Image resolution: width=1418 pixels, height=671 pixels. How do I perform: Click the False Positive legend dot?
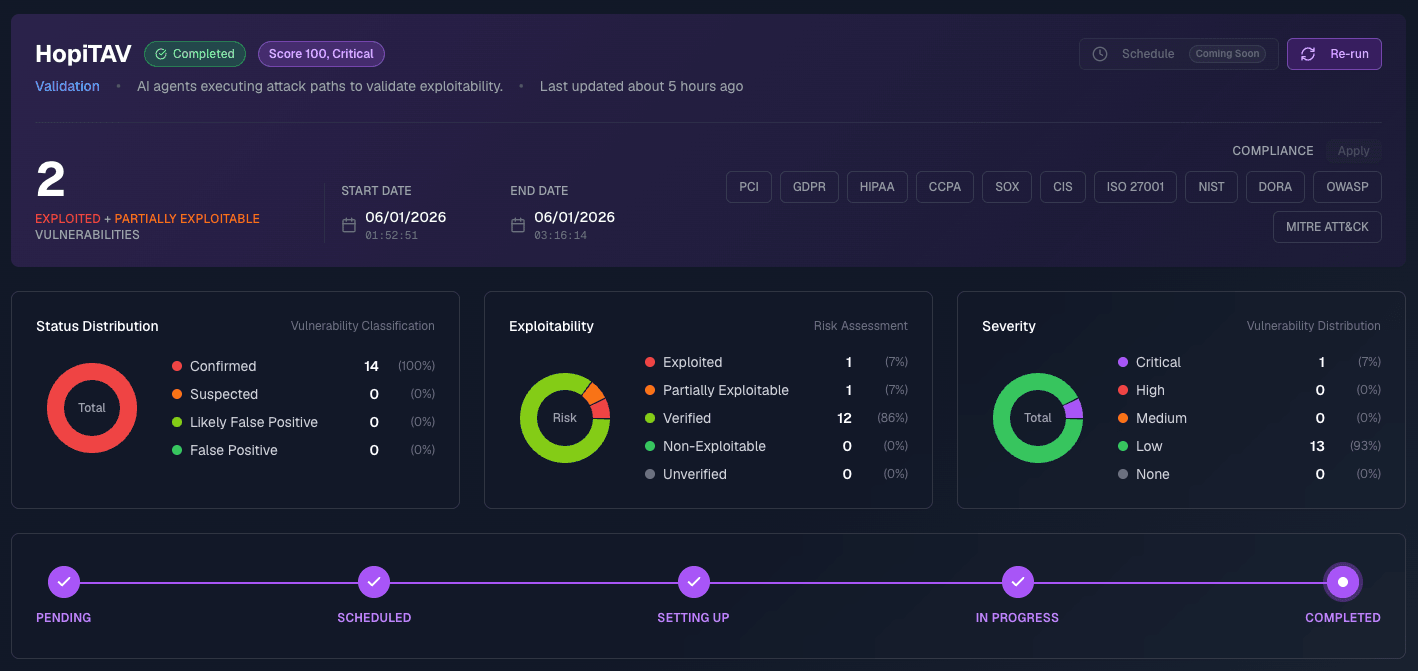point(177,451)
